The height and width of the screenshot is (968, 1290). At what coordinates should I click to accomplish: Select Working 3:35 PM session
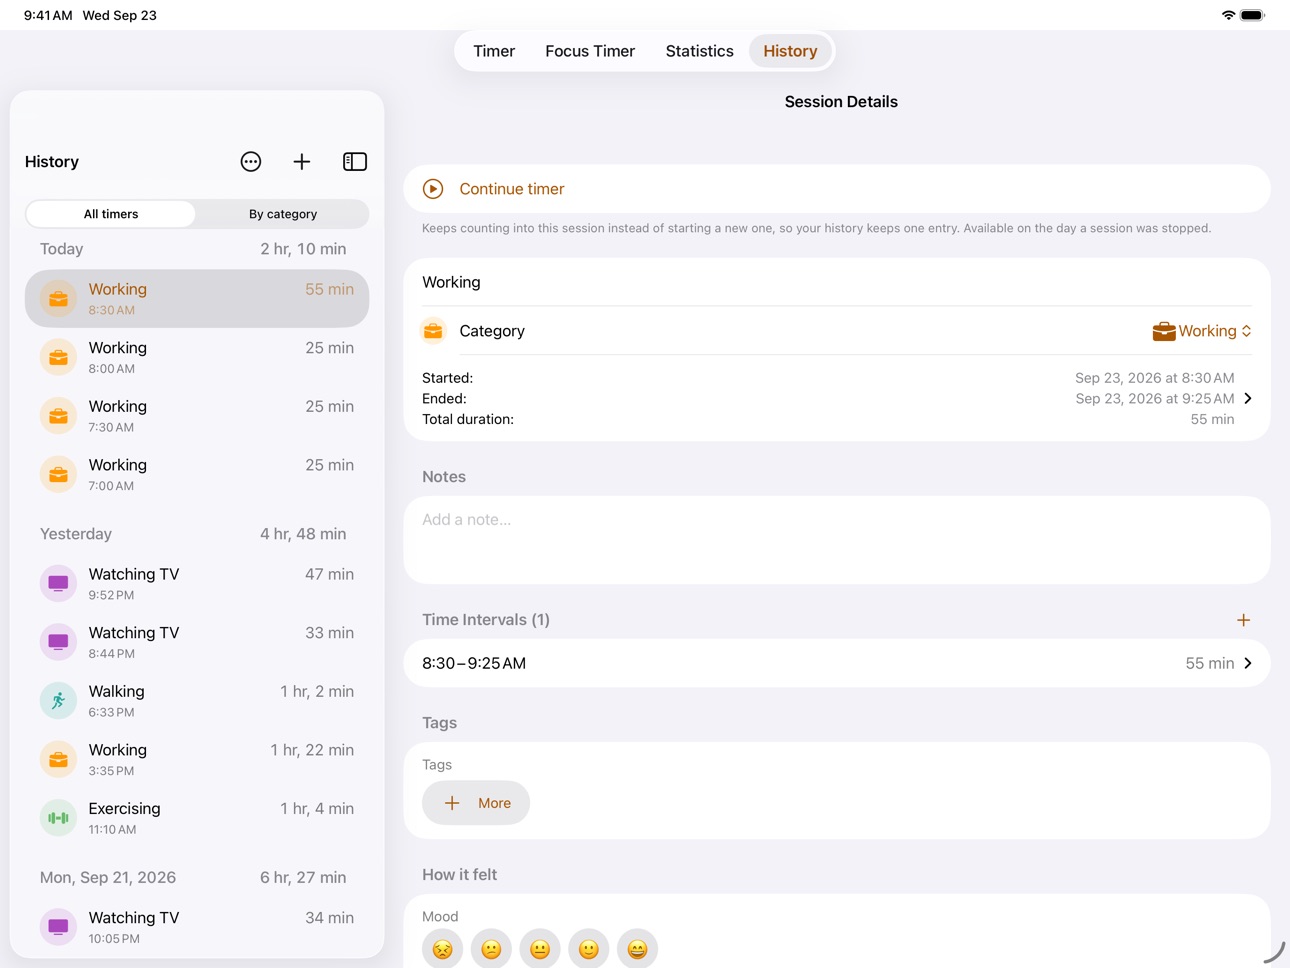click(197, 760)
